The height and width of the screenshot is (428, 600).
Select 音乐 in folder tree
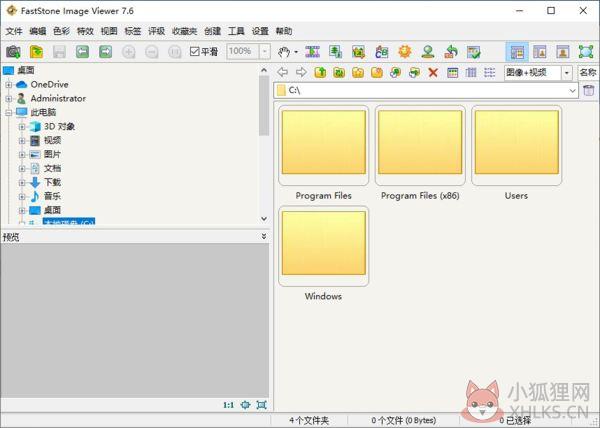point(52,196)
